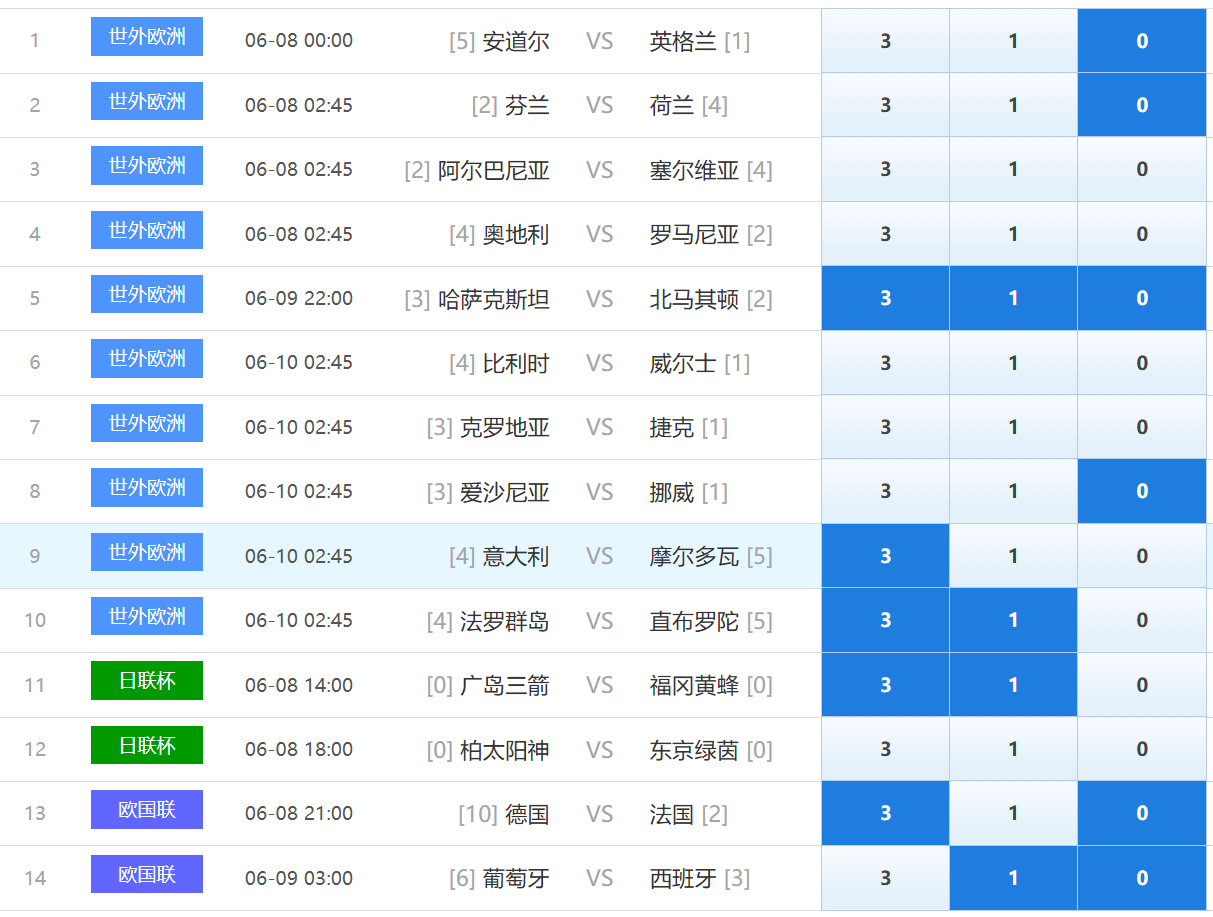Image resolution: width=1213 pixels, height=917 pixels.
Task: Deselect loss (0) for 芬兰 vs 荷兰
Action: tap(1142, 105)
